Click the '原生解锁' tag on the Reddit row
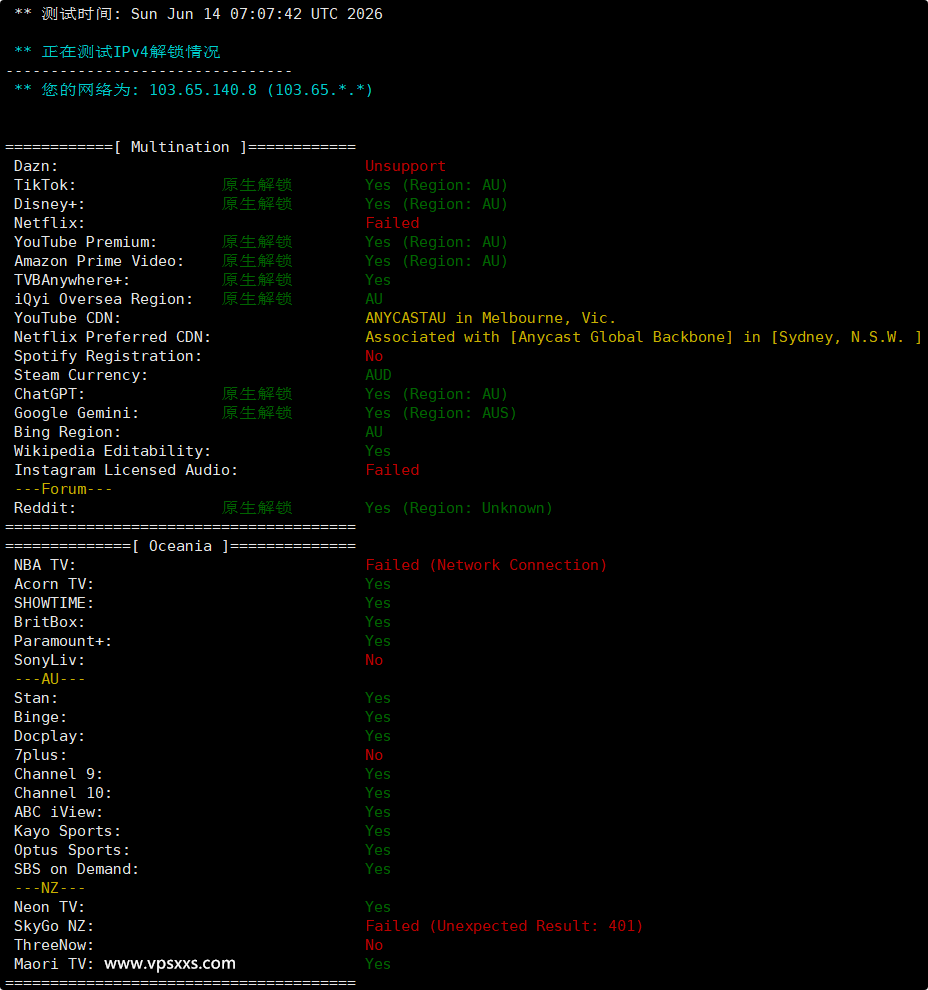 (257, 508)
